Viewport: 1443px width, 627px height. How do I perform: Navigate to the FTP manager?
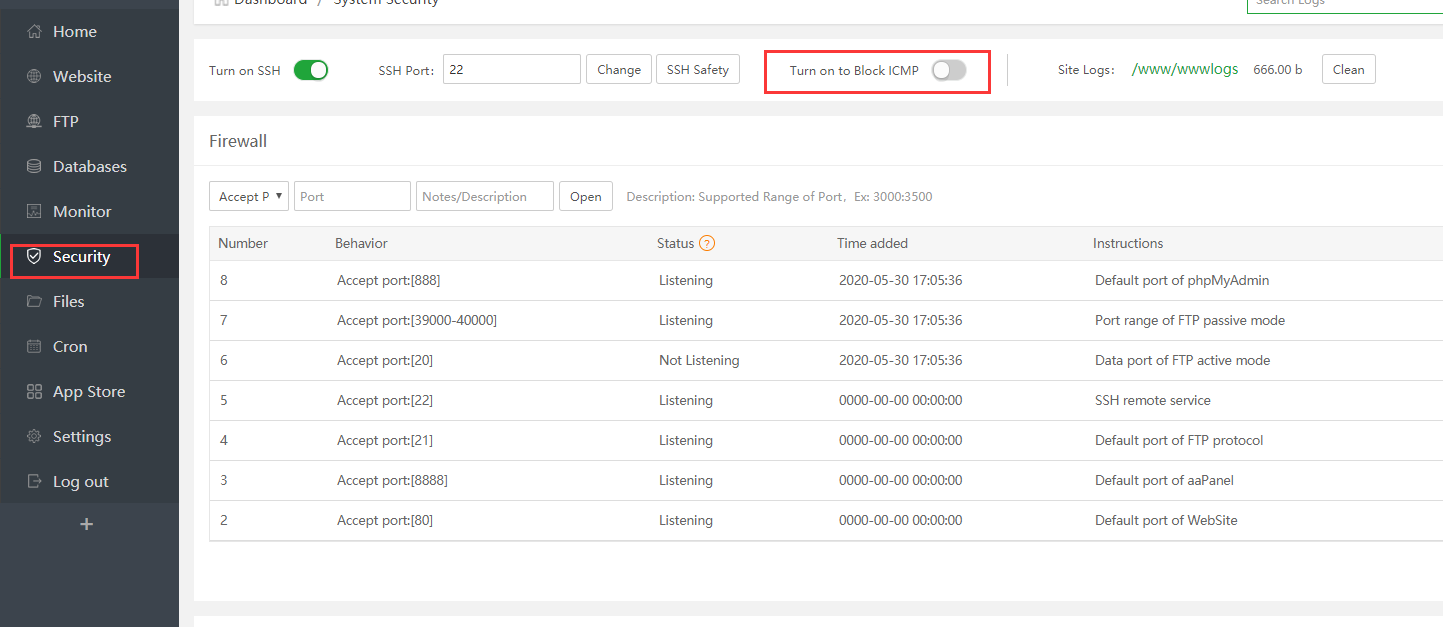[x=67, y=121]
